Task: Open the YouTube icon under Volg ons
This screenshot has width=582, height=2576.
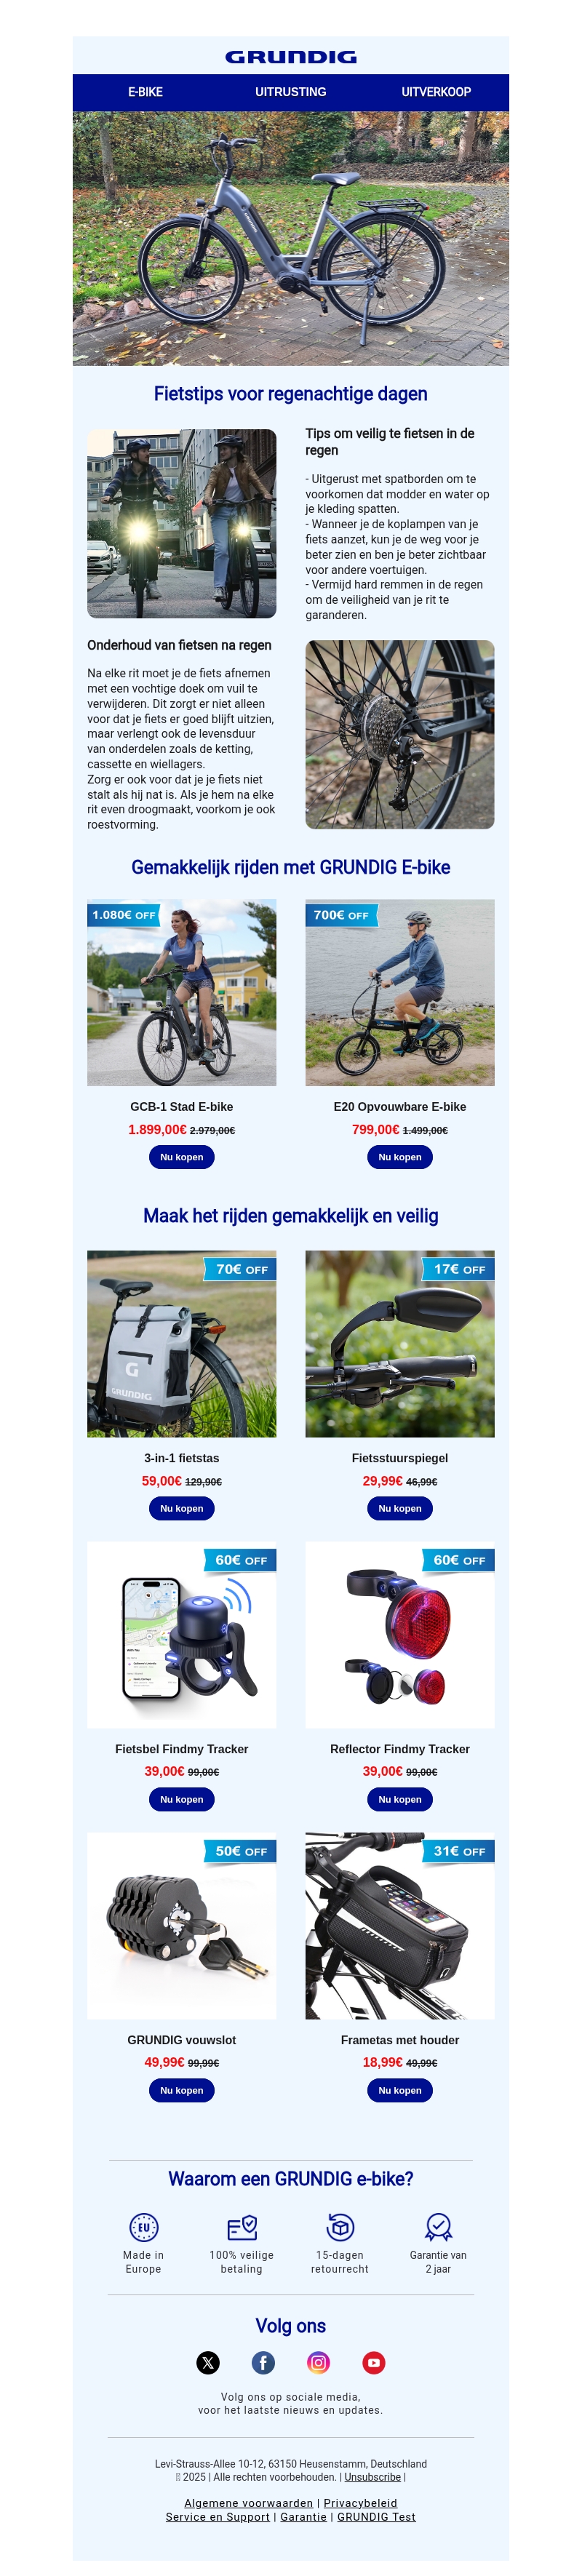Action: click(374, 2362)
